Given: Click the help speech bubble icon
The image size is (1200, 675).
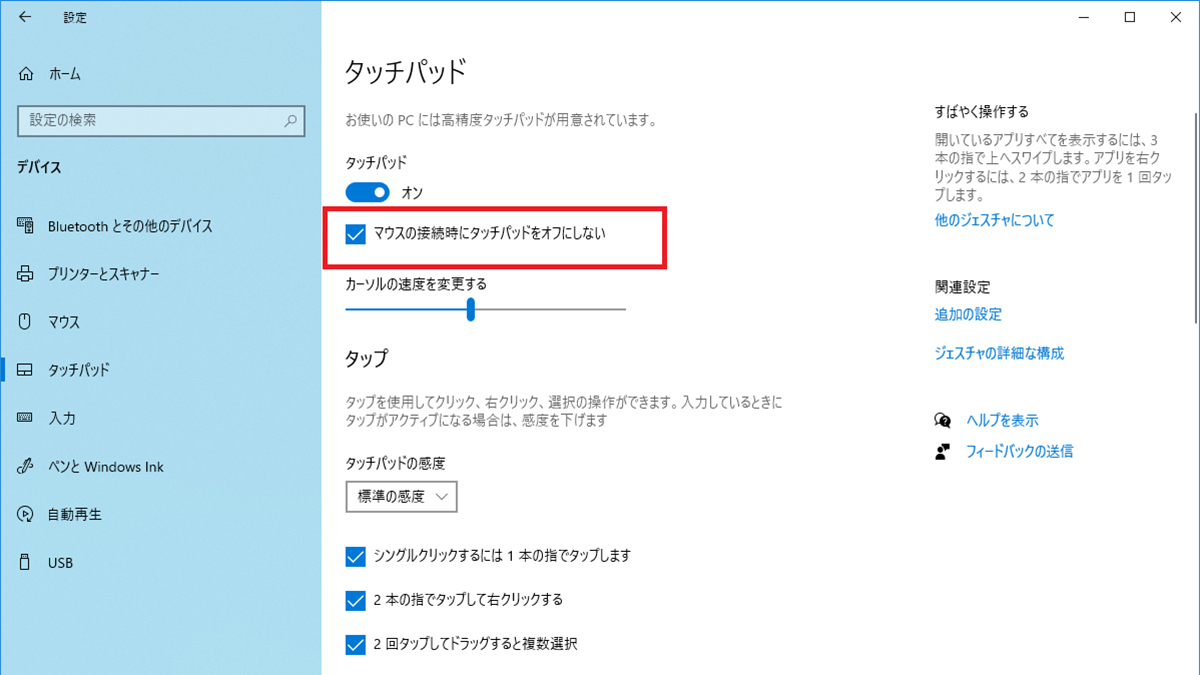Looking at the screenshot, I should tap(941, 421).
